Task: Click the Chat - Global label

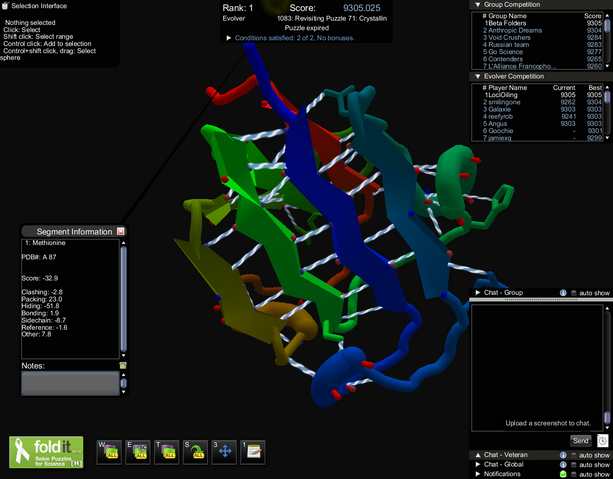Action: [x=504, y=465]
